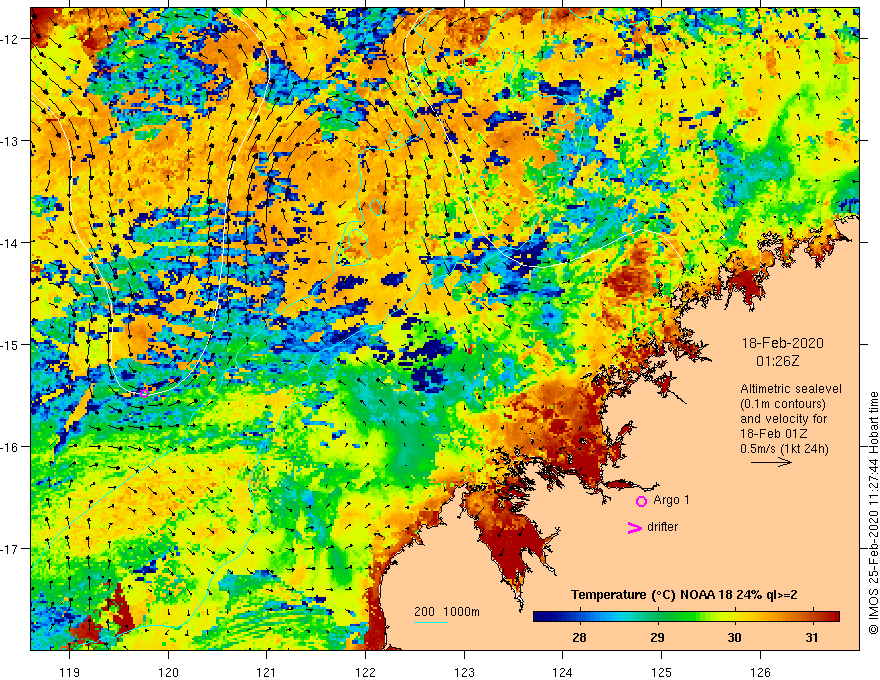The height and width of the screenshot is (680, 880).
Task: Click the 'drifter' legend label
Action: [x=662, y=527]
